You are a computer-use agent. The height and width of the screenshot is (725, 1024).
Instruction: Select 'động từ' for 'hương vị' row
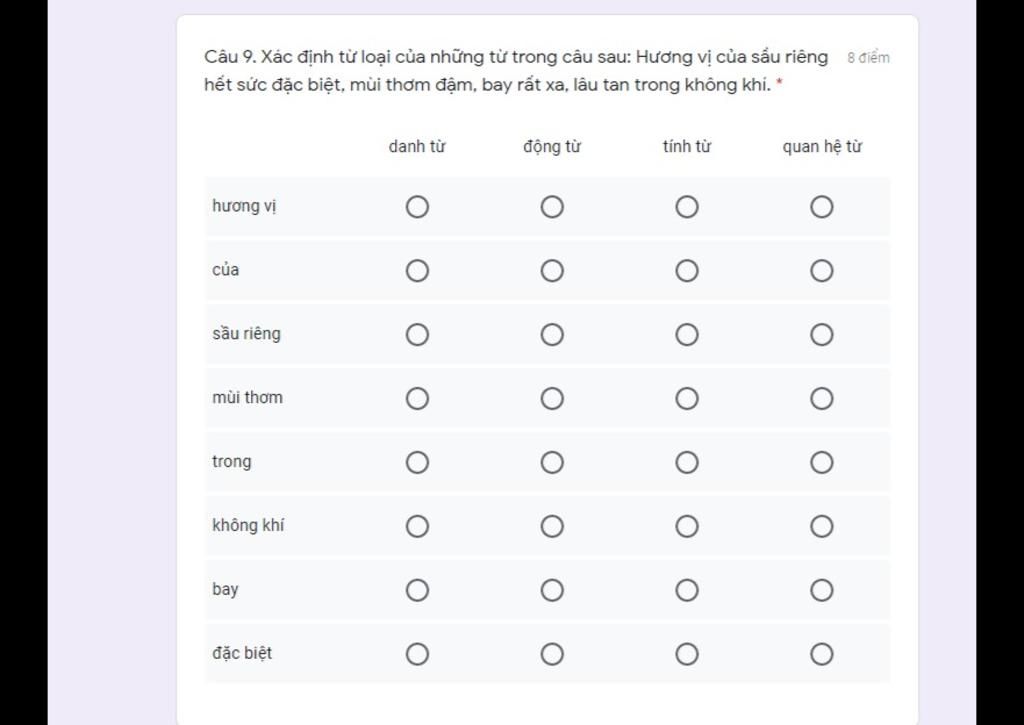coord(552,207)
